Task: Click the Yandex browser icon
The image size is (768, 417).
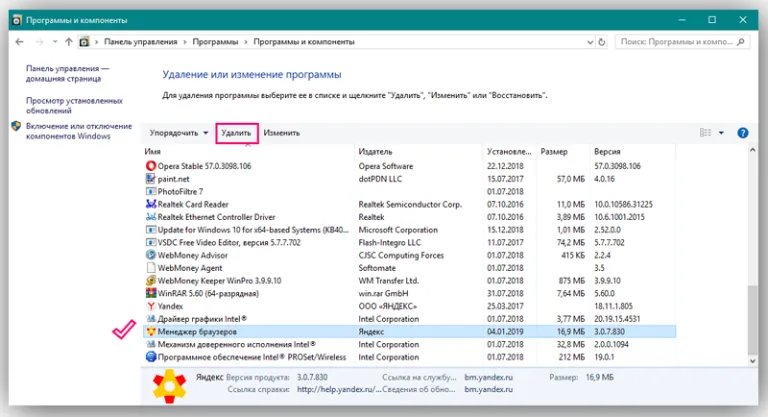Action: 151,306
